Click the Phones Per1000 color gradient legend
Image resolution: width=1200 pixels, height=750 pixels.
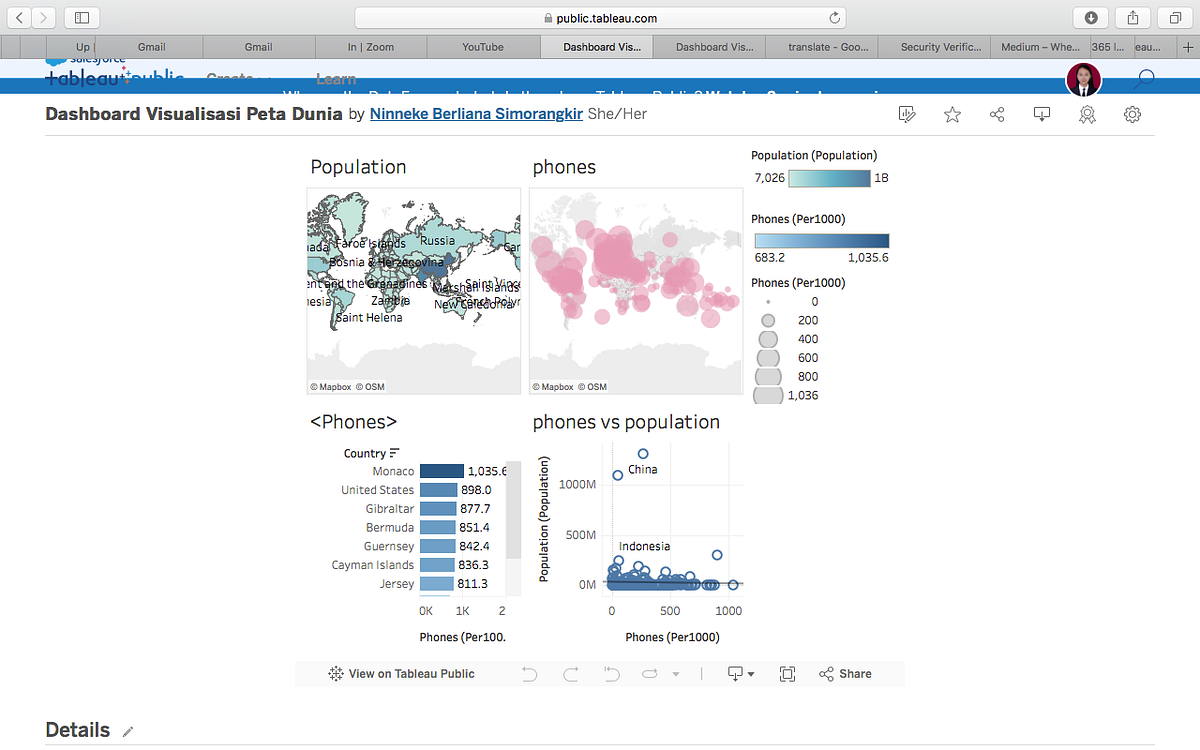821,240
